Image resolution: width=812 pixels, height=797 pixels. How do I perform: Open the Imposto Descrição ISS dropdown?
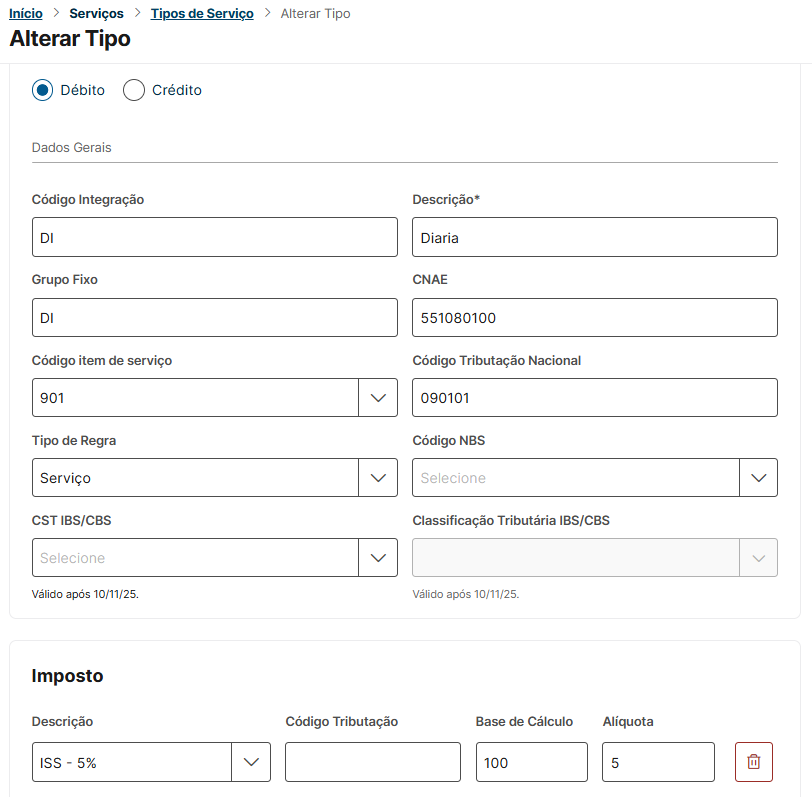[x=251, y=762]
